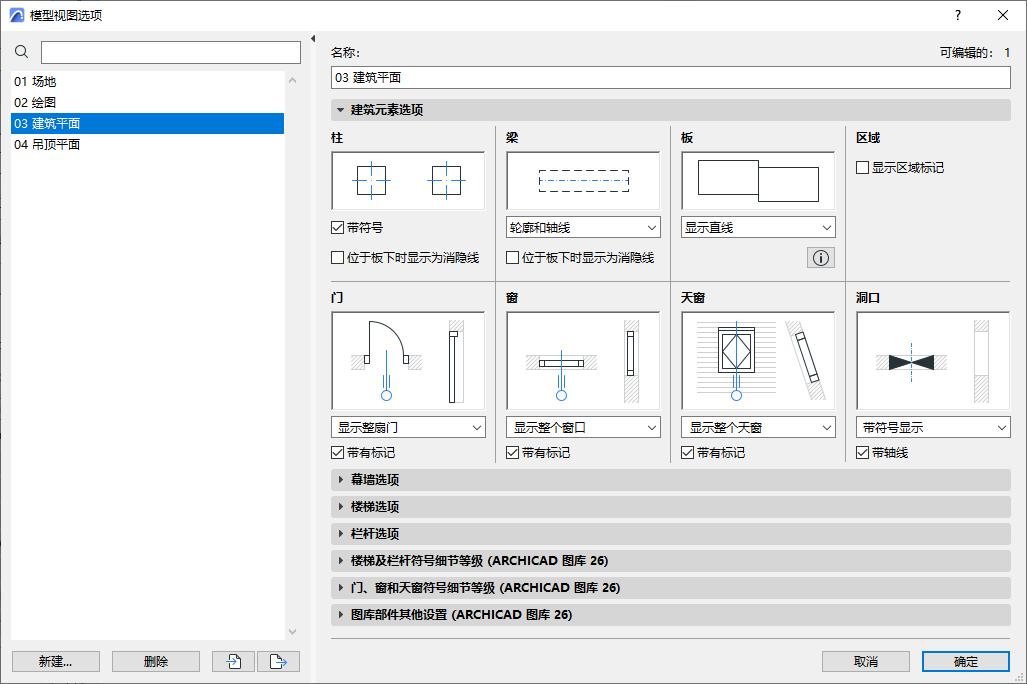
Task: Click the search magnifier icon
Action: point(21,51)
